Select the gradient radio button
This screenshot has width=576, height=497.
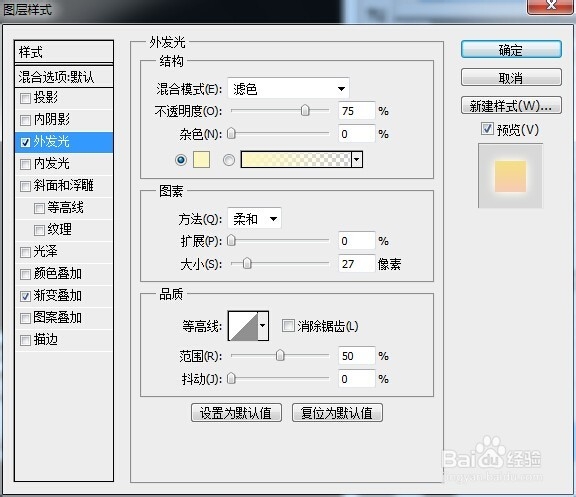(x=229, y=160)
